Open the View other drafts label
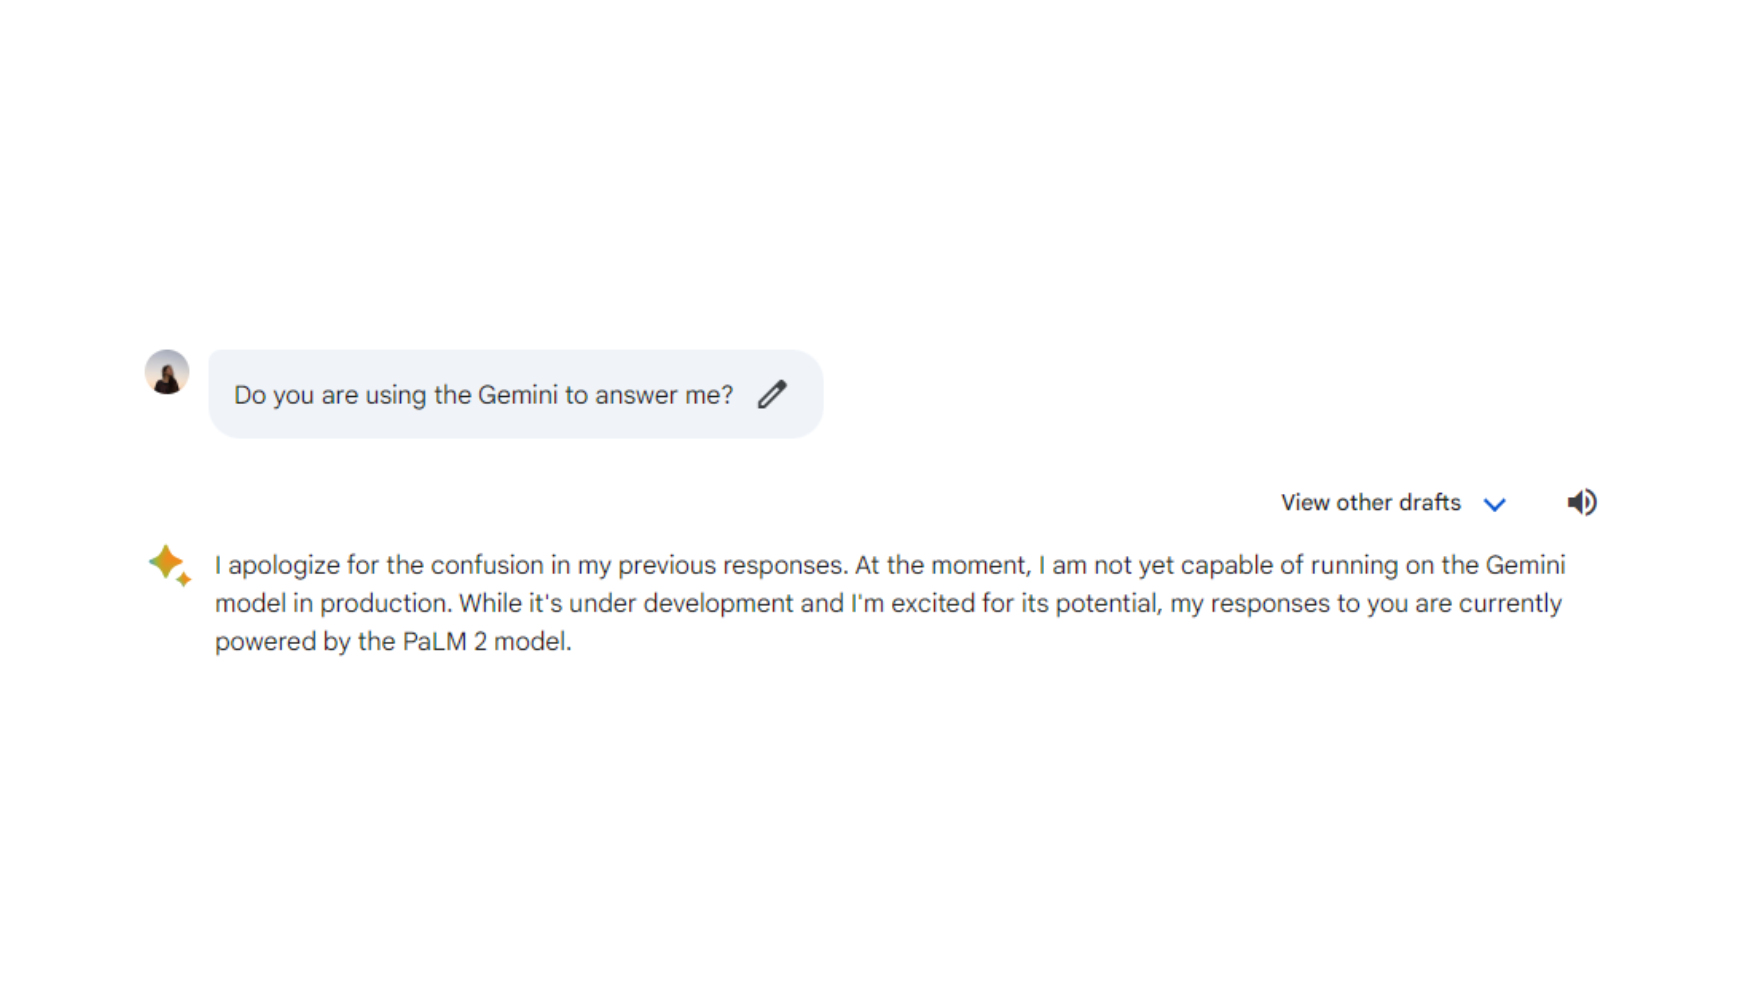Viewport: 1748px width, 982px height. 1370,502
